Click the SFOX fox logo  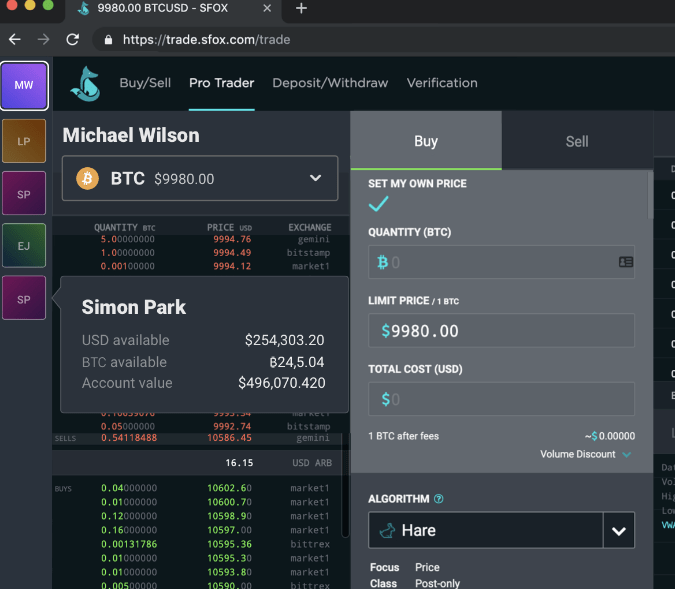coord(86,84)
